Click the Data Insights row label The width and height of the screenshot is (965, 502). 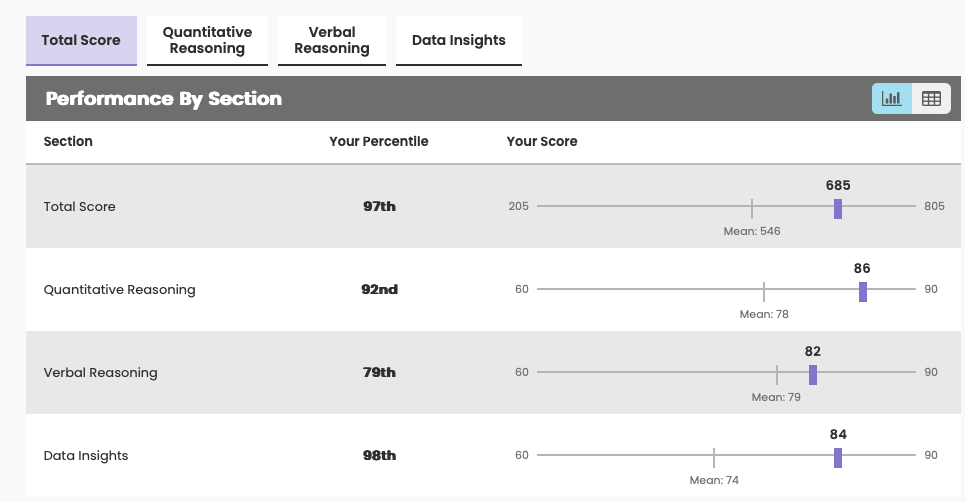[x=86, y=456]
